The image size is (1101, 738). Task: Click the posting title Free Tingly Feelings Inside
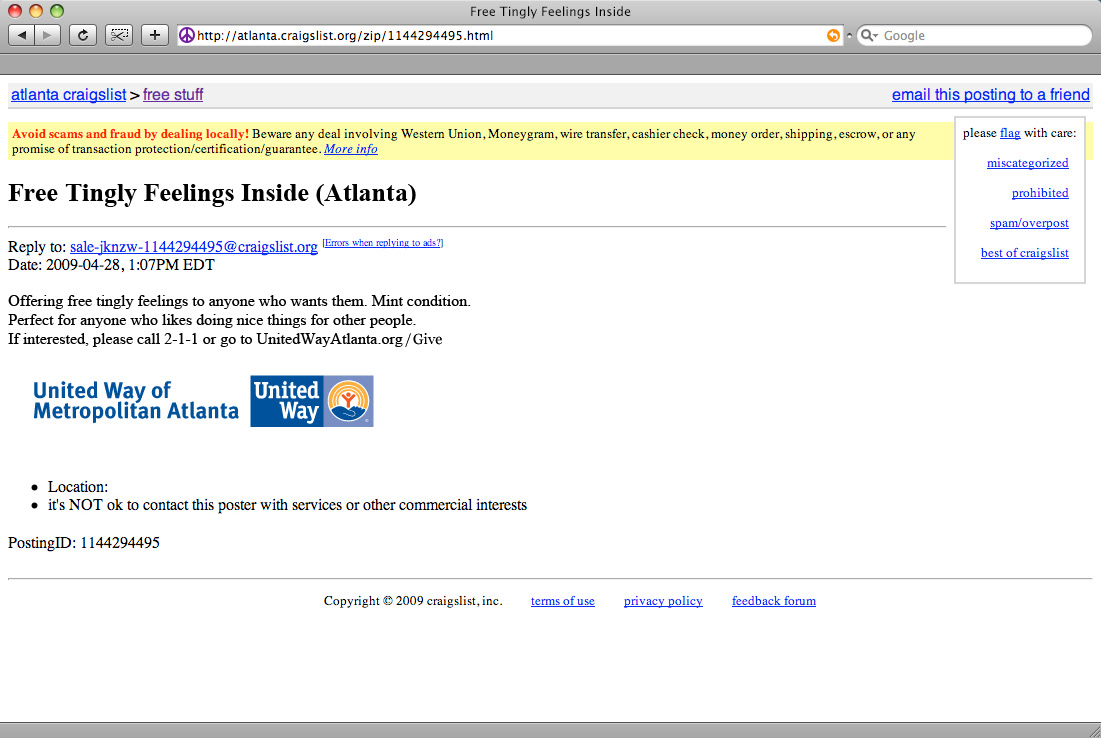click(212, 193)
